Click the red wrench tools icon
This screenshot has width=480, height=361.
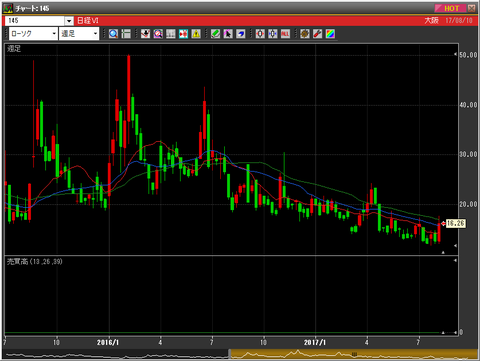[x=317, y=34]
